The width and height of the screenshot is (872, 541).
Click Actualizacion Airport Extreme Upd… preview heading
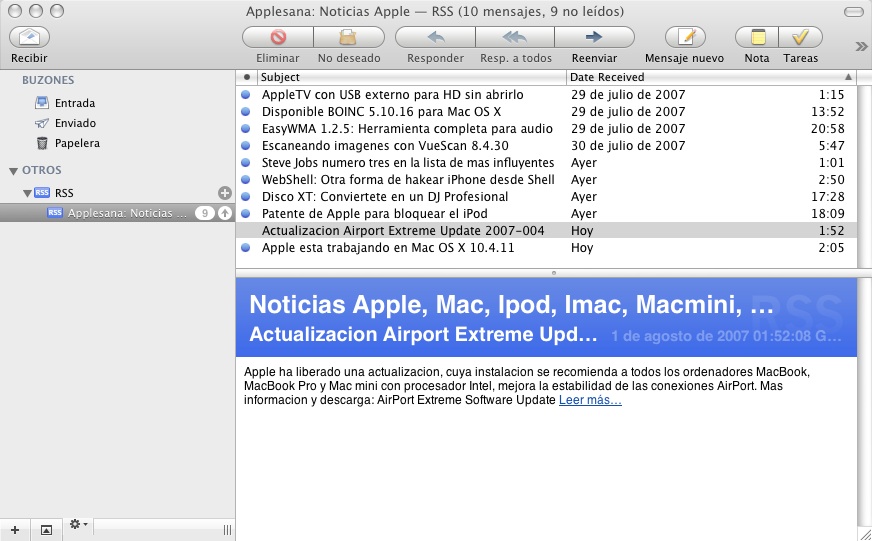(x=423, y=334)
